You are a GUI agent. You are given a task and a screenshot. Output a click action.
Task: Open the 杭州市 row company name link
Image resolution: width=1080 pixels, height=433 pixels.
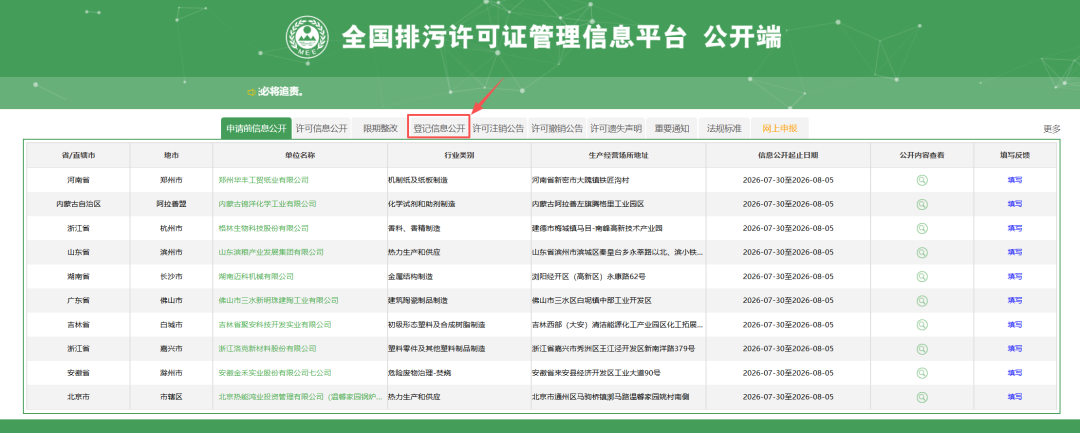pos(263,229)
